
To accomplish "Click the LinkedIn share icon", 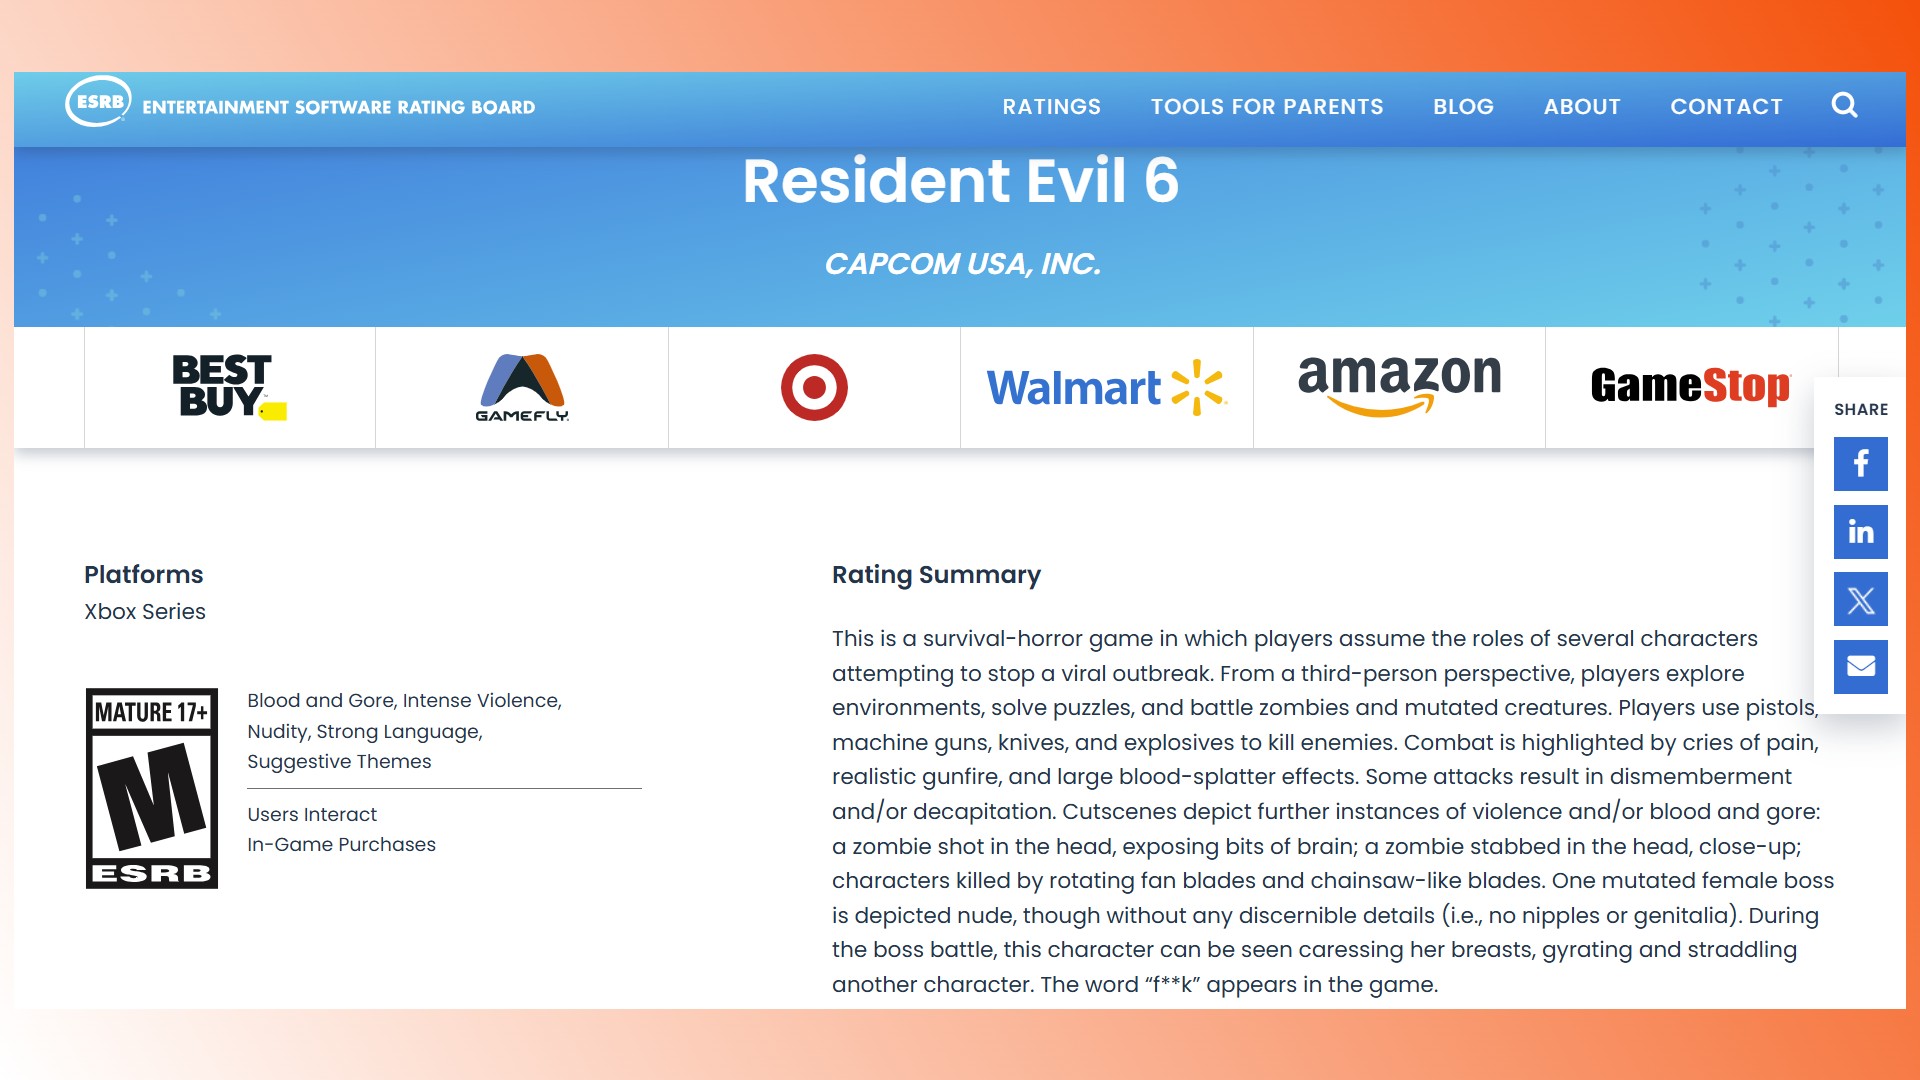I will [1861, 531].
